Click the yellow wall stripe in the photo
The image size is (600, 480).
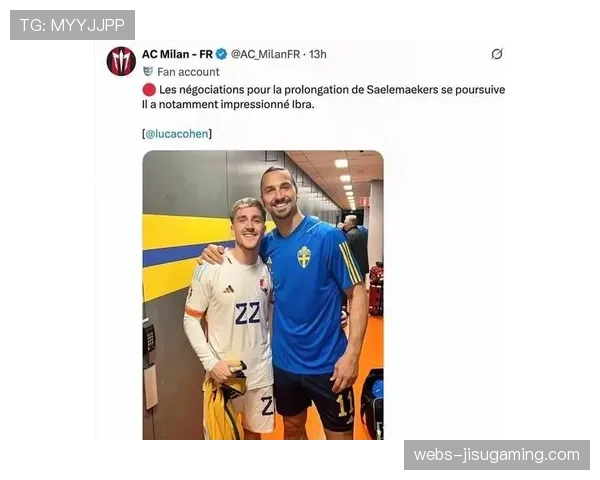click(x=187, y=231)
